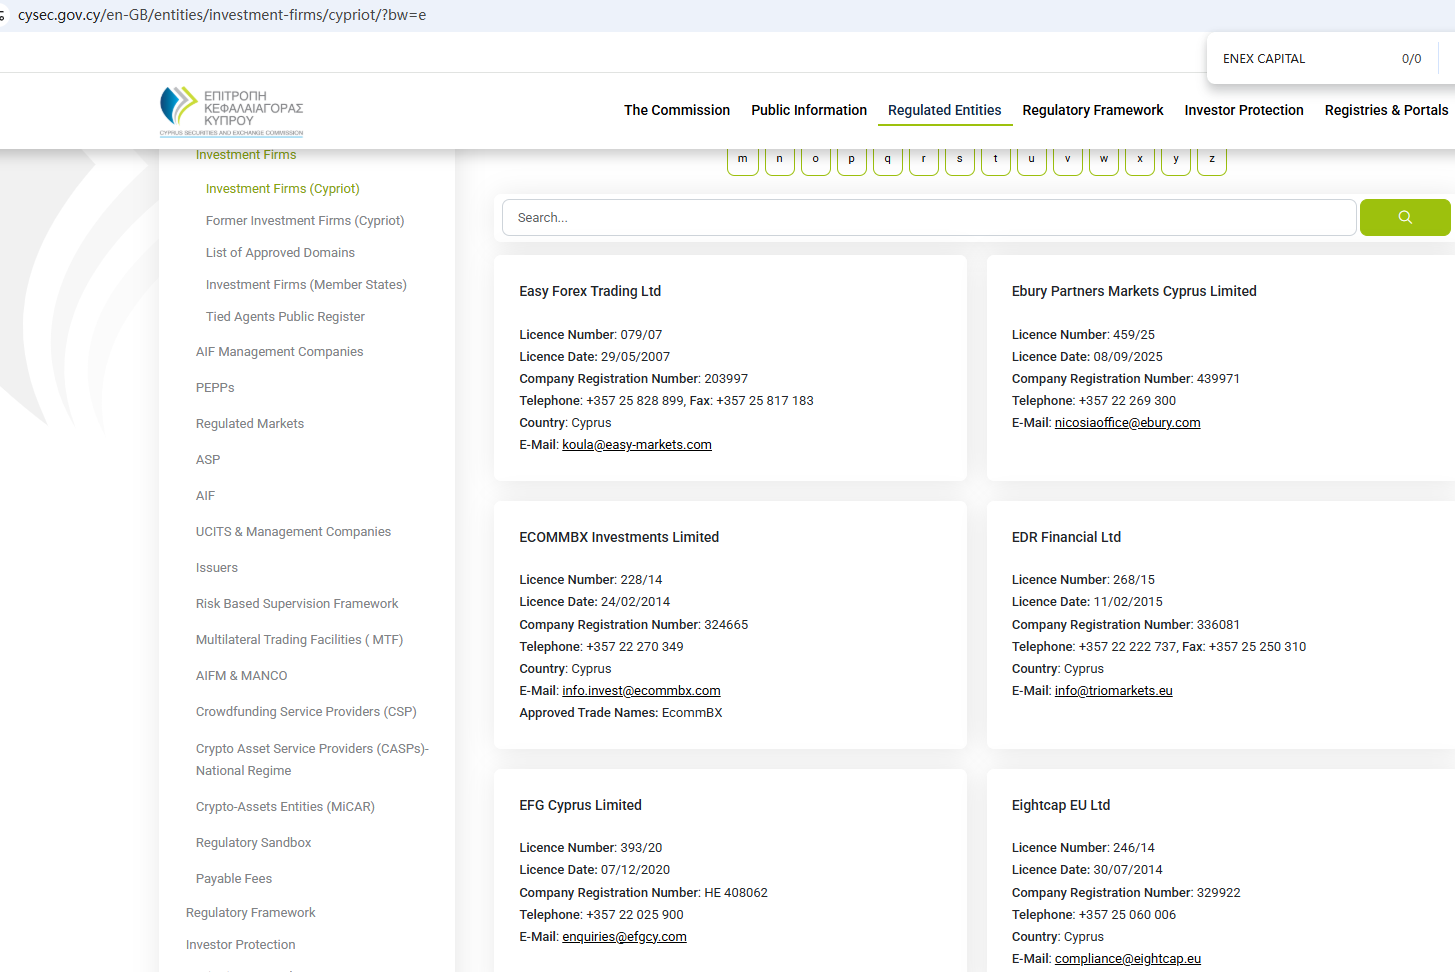Image resolution: width=1455 pixels, height=972 pixels.
Task: Click the CySEC logo to go home
Action: (x=231, y=111)
